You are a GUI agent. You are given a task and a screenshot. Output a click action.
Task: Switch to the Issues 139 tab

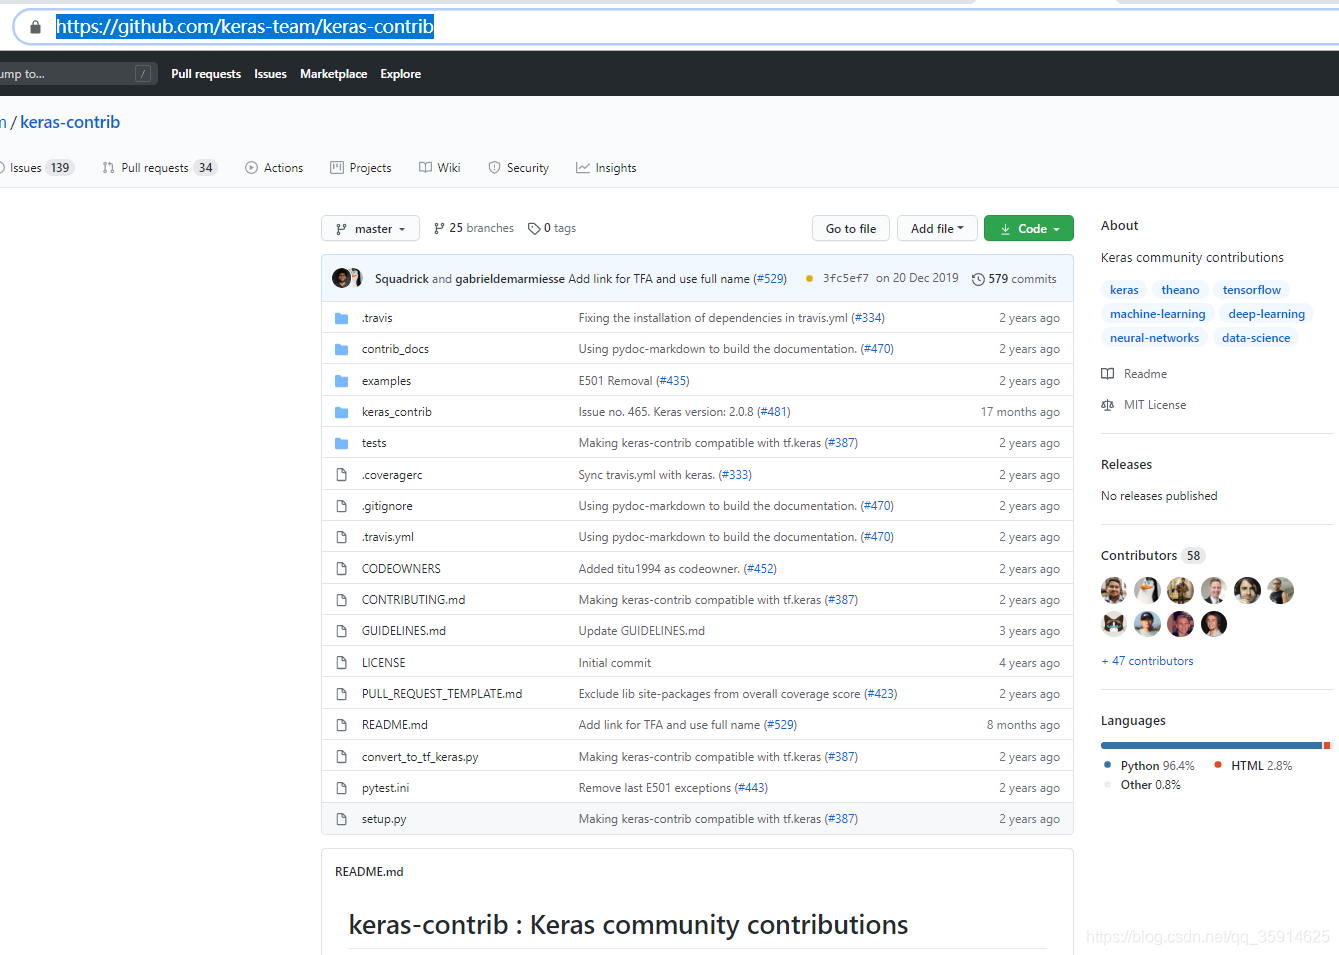(37, 168)
